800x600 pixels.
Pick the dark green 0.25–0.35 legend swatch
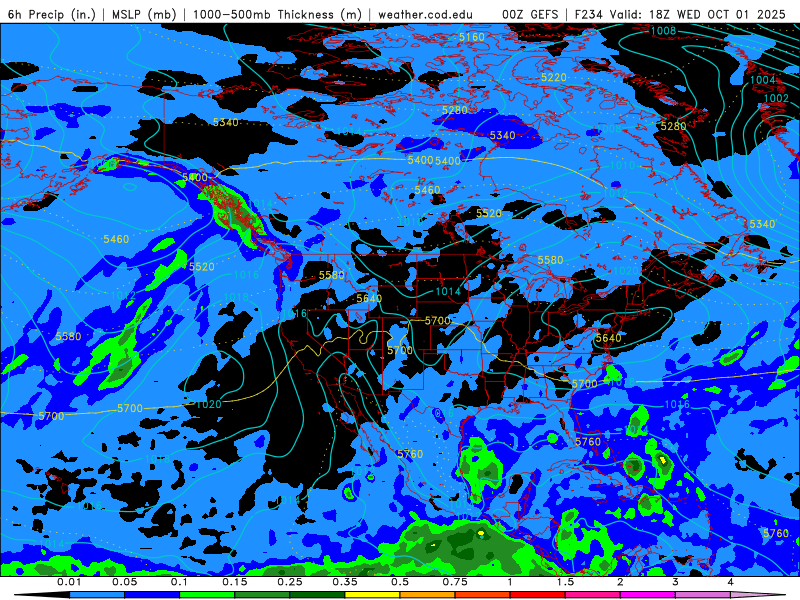click(x=317, y=595)
